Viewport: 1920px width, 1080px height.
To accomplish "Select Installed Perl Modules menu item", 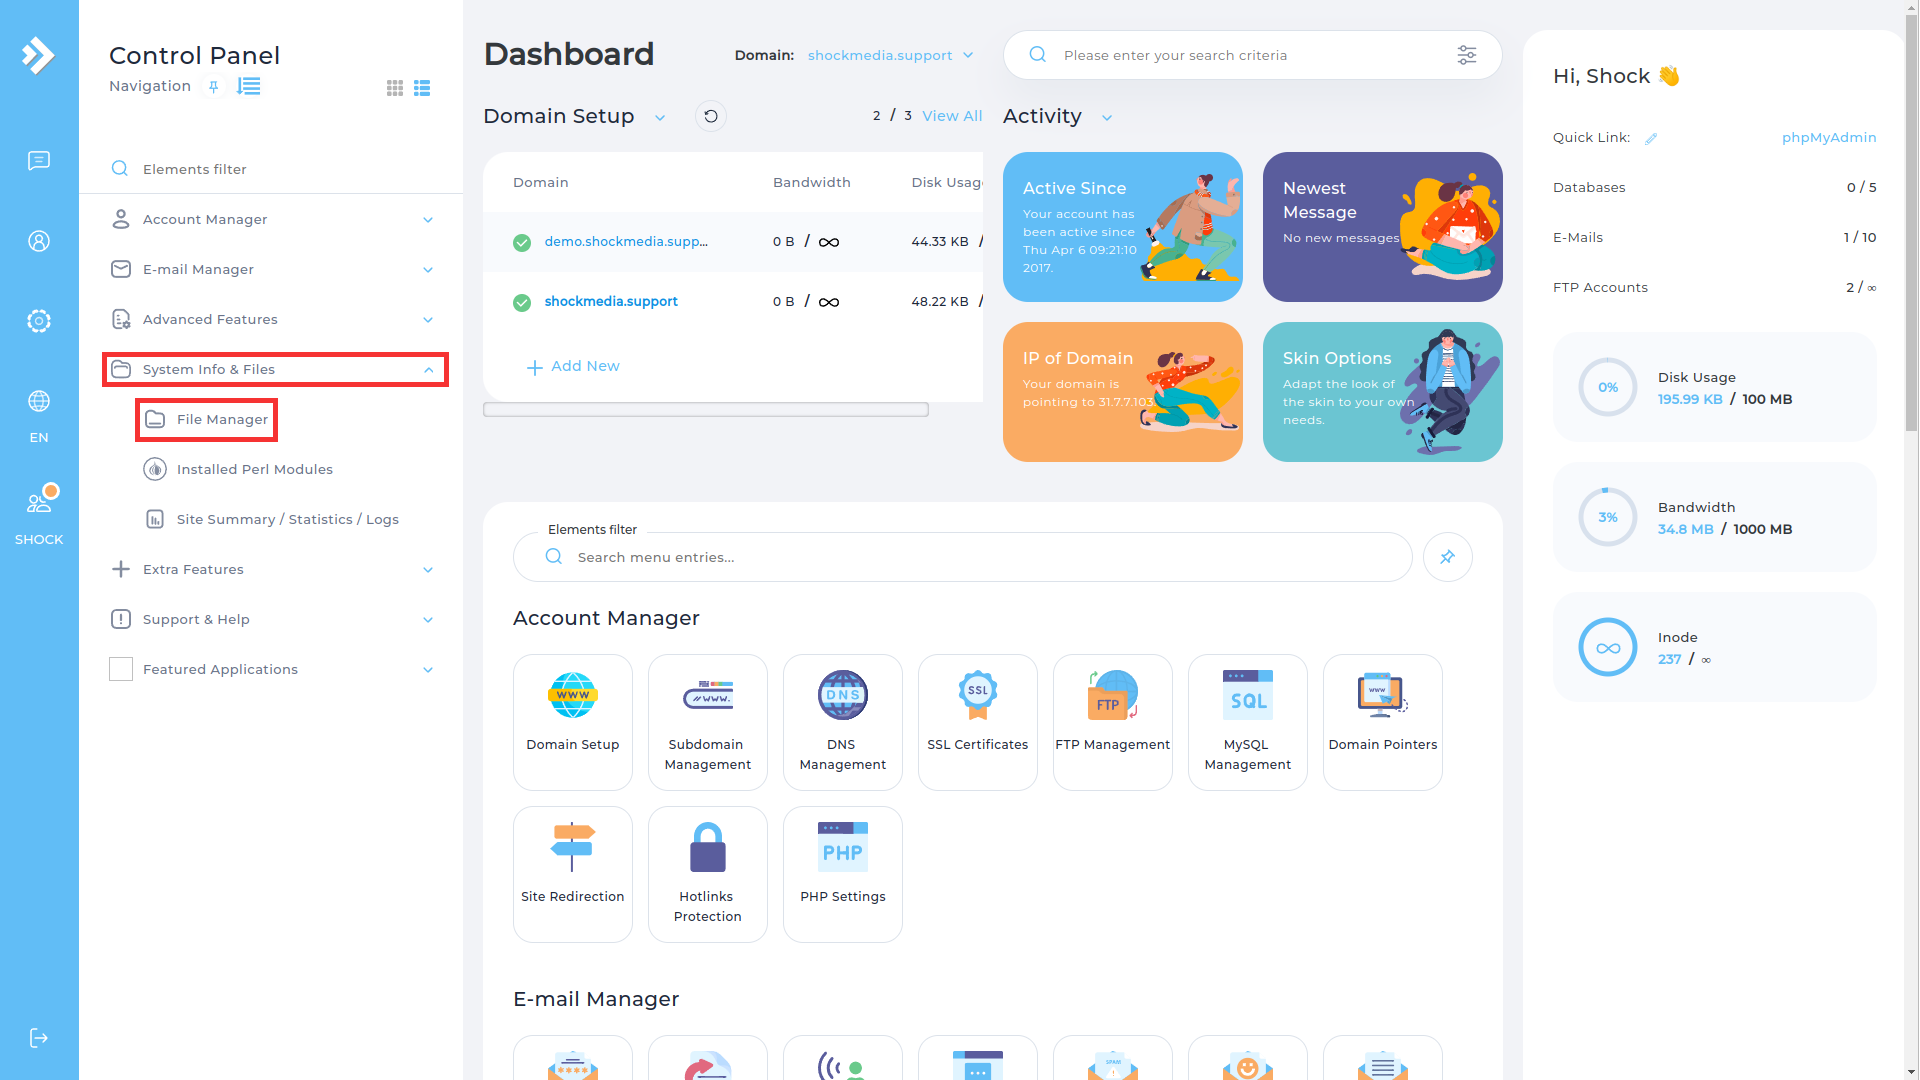I will 254,469.
